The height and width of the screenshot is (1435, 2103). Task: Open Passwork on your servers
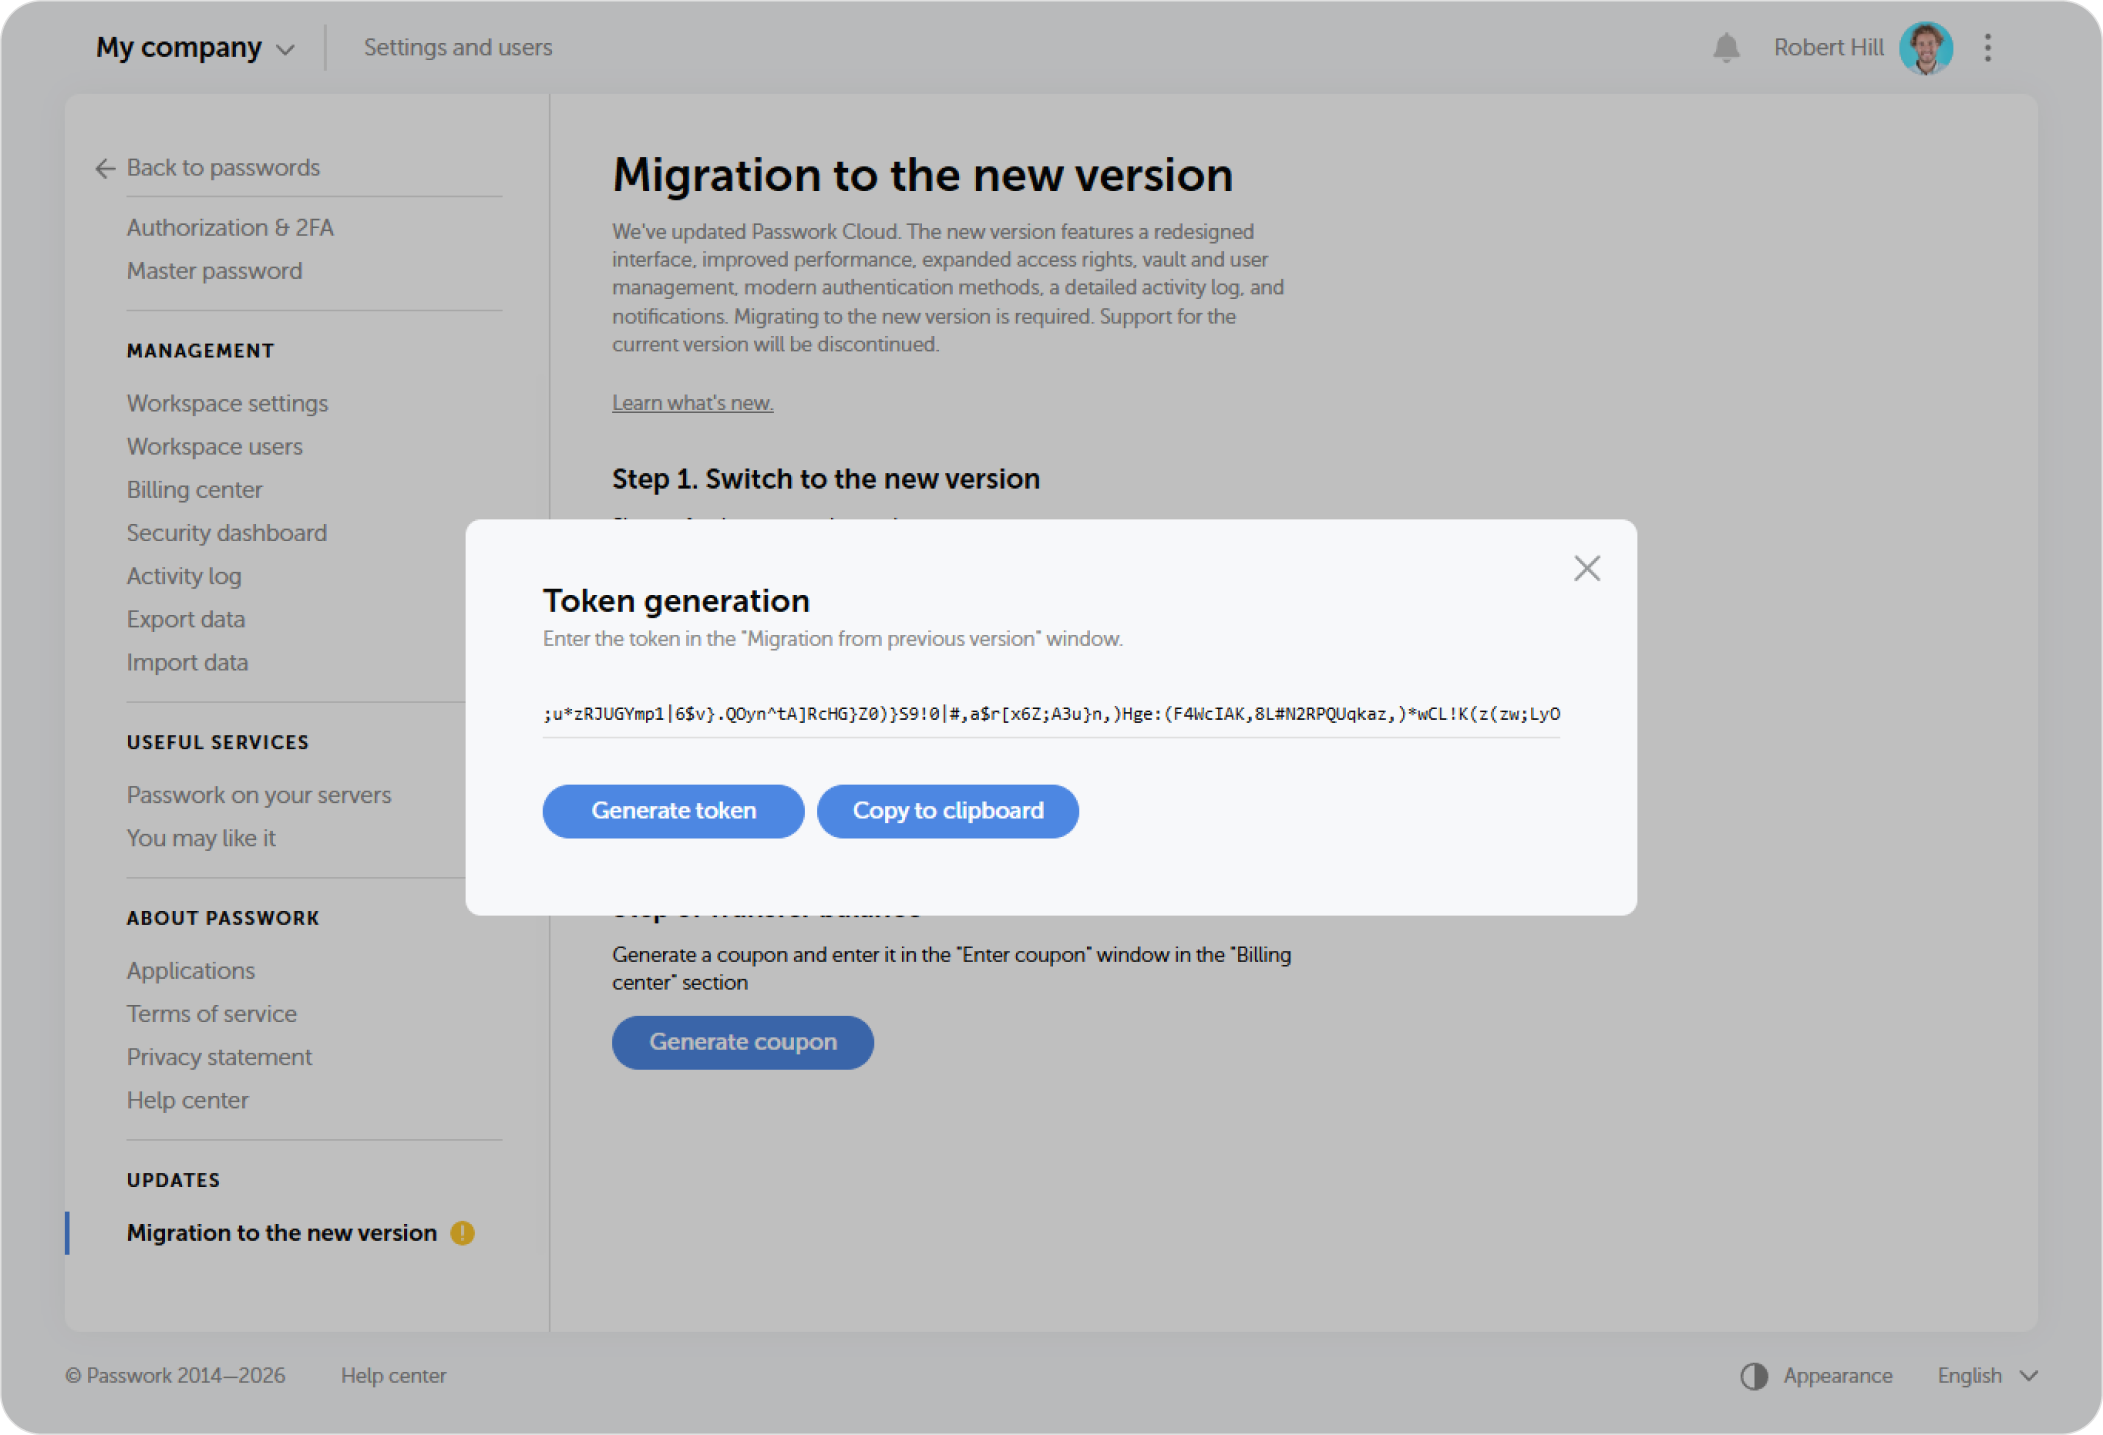259,795
